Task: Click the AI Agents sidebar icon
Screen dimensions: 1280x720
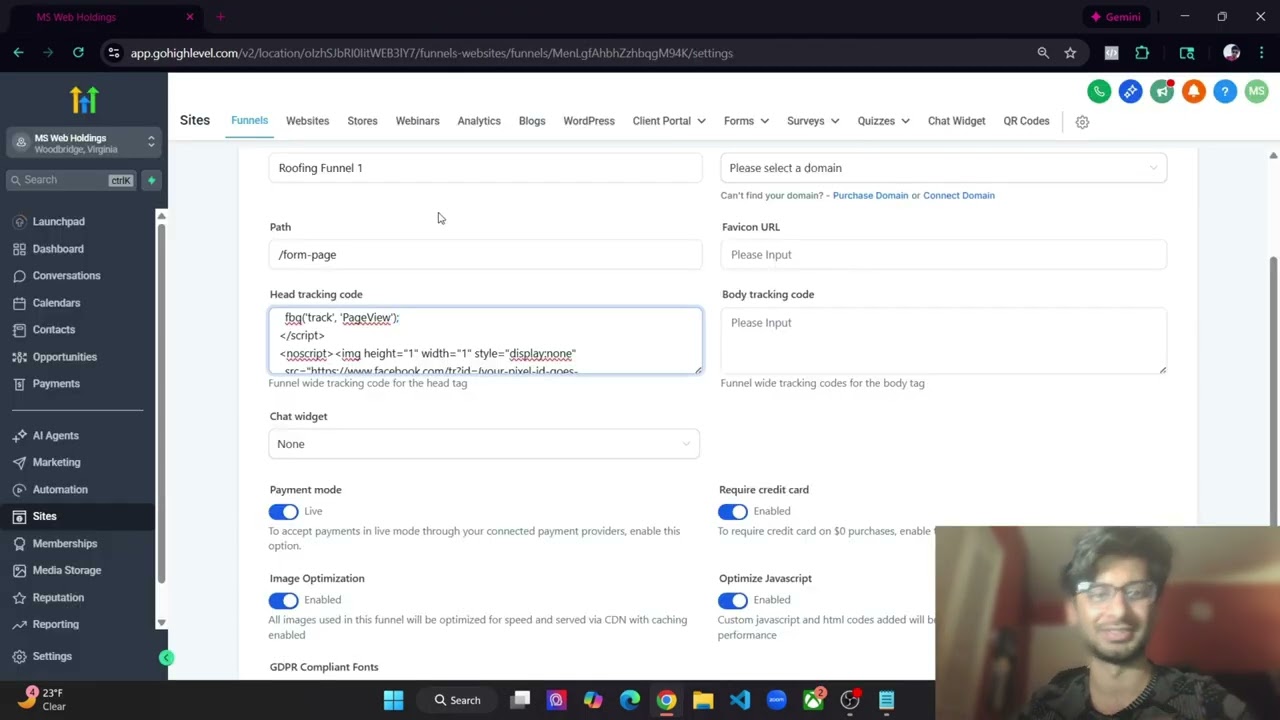Action: coord(20,436)
